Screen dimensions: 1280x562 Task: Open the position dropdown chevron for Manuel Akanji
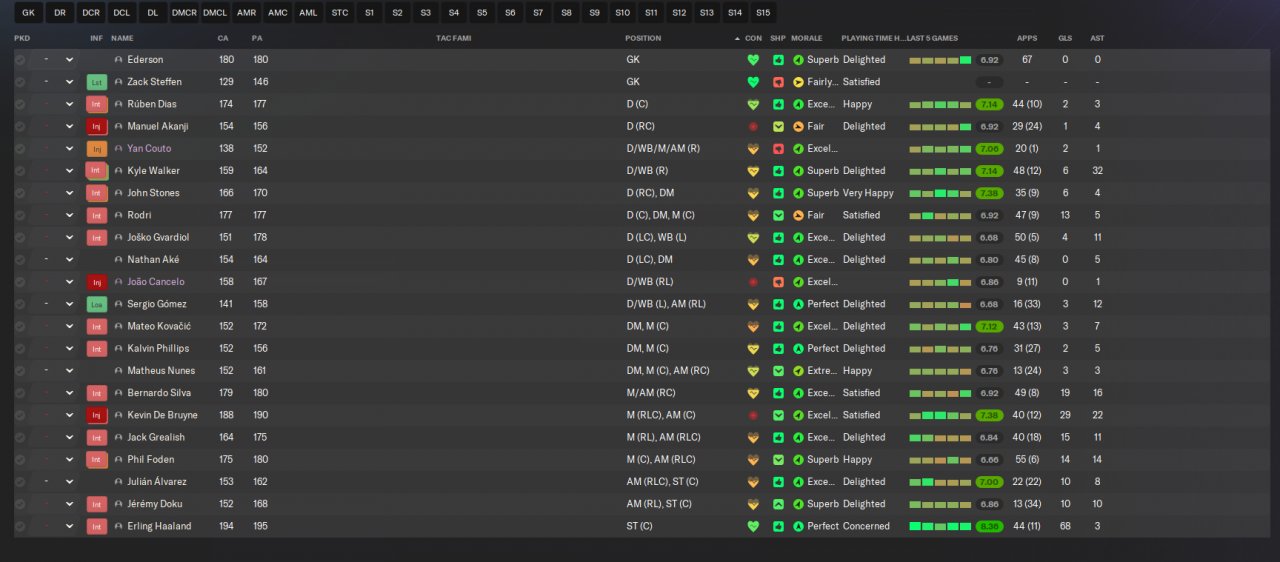coord(69,127)
